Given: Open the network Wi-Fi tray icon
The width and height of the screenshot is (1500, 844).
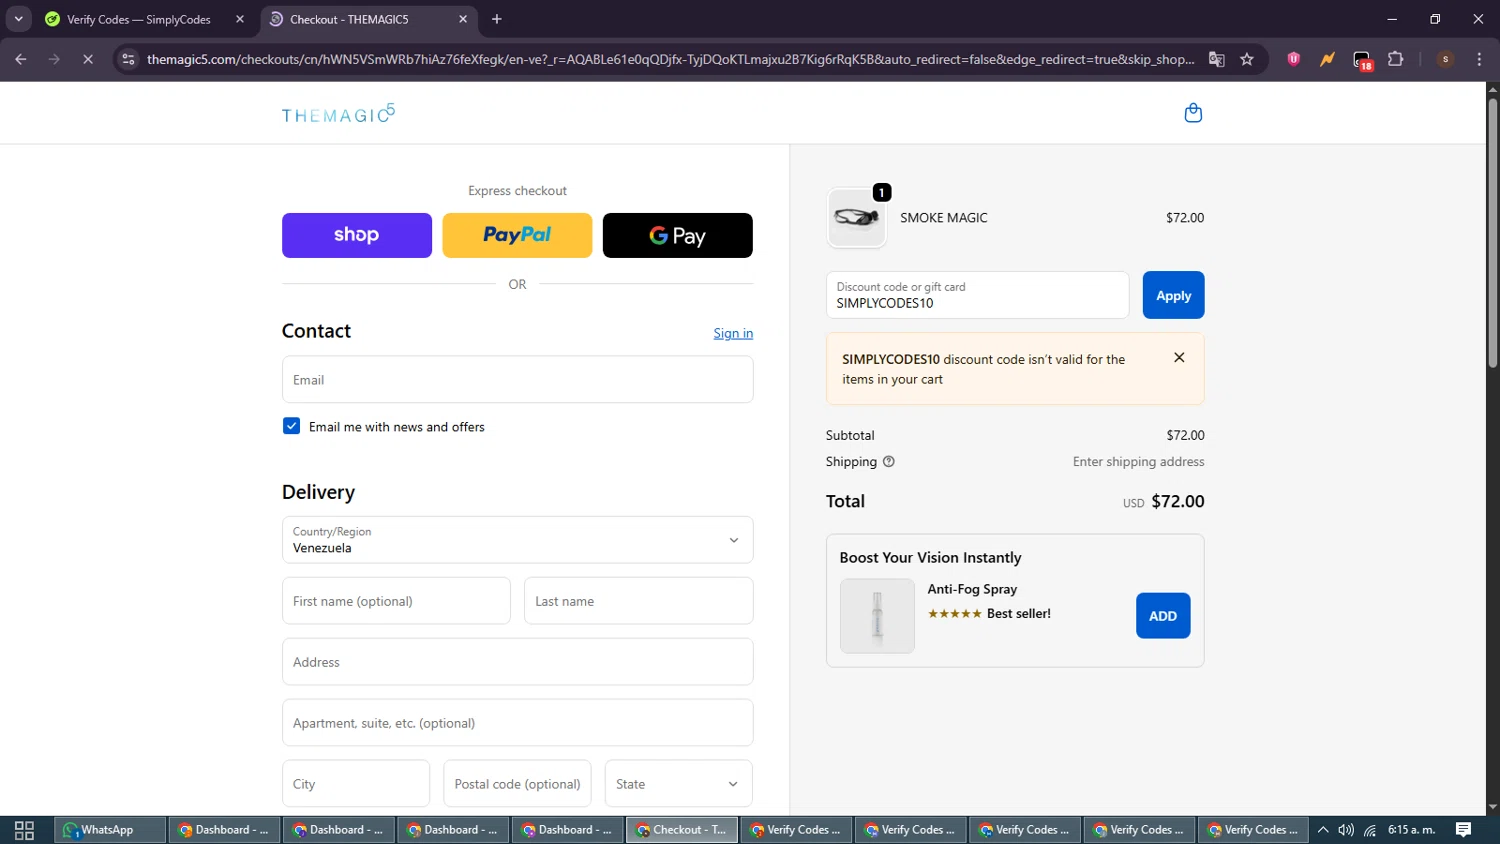Looking at the screenshot, I should coord(1370,830).
